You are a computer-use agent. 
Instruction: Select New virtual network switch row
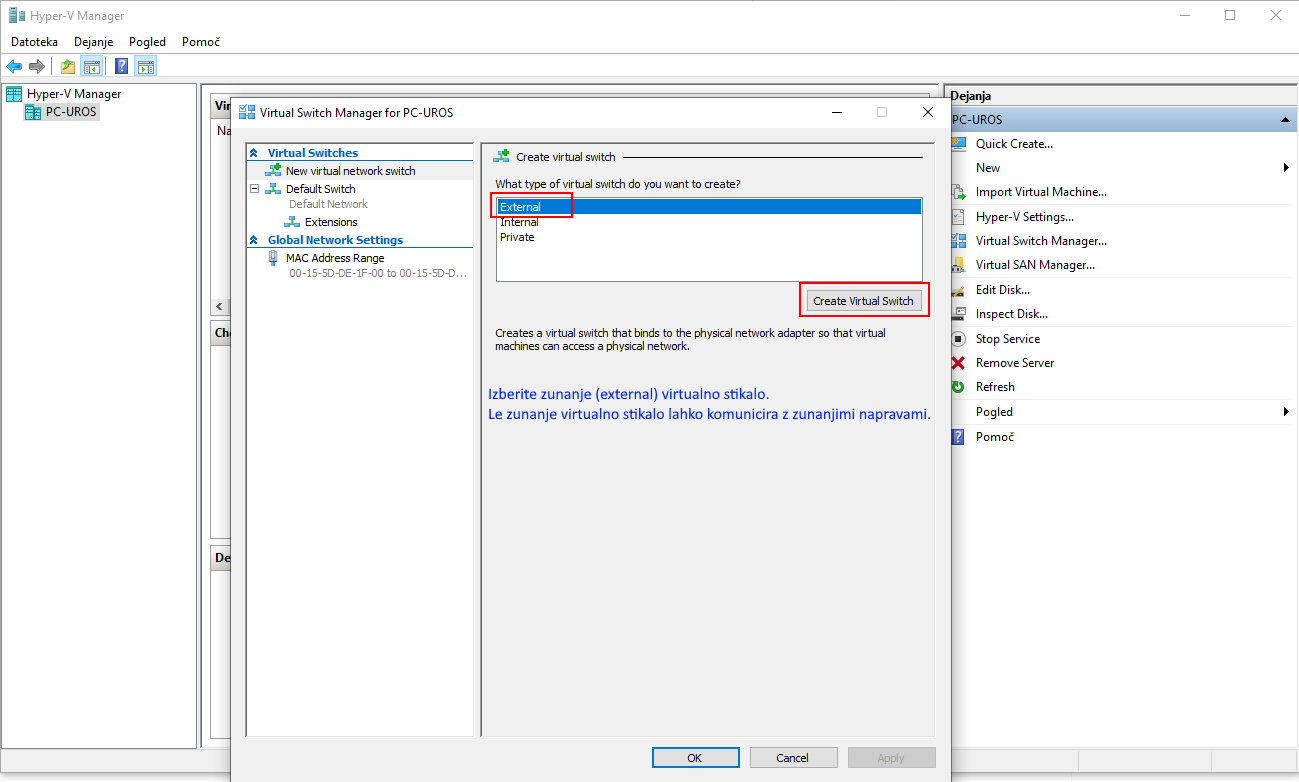point(360,171)
